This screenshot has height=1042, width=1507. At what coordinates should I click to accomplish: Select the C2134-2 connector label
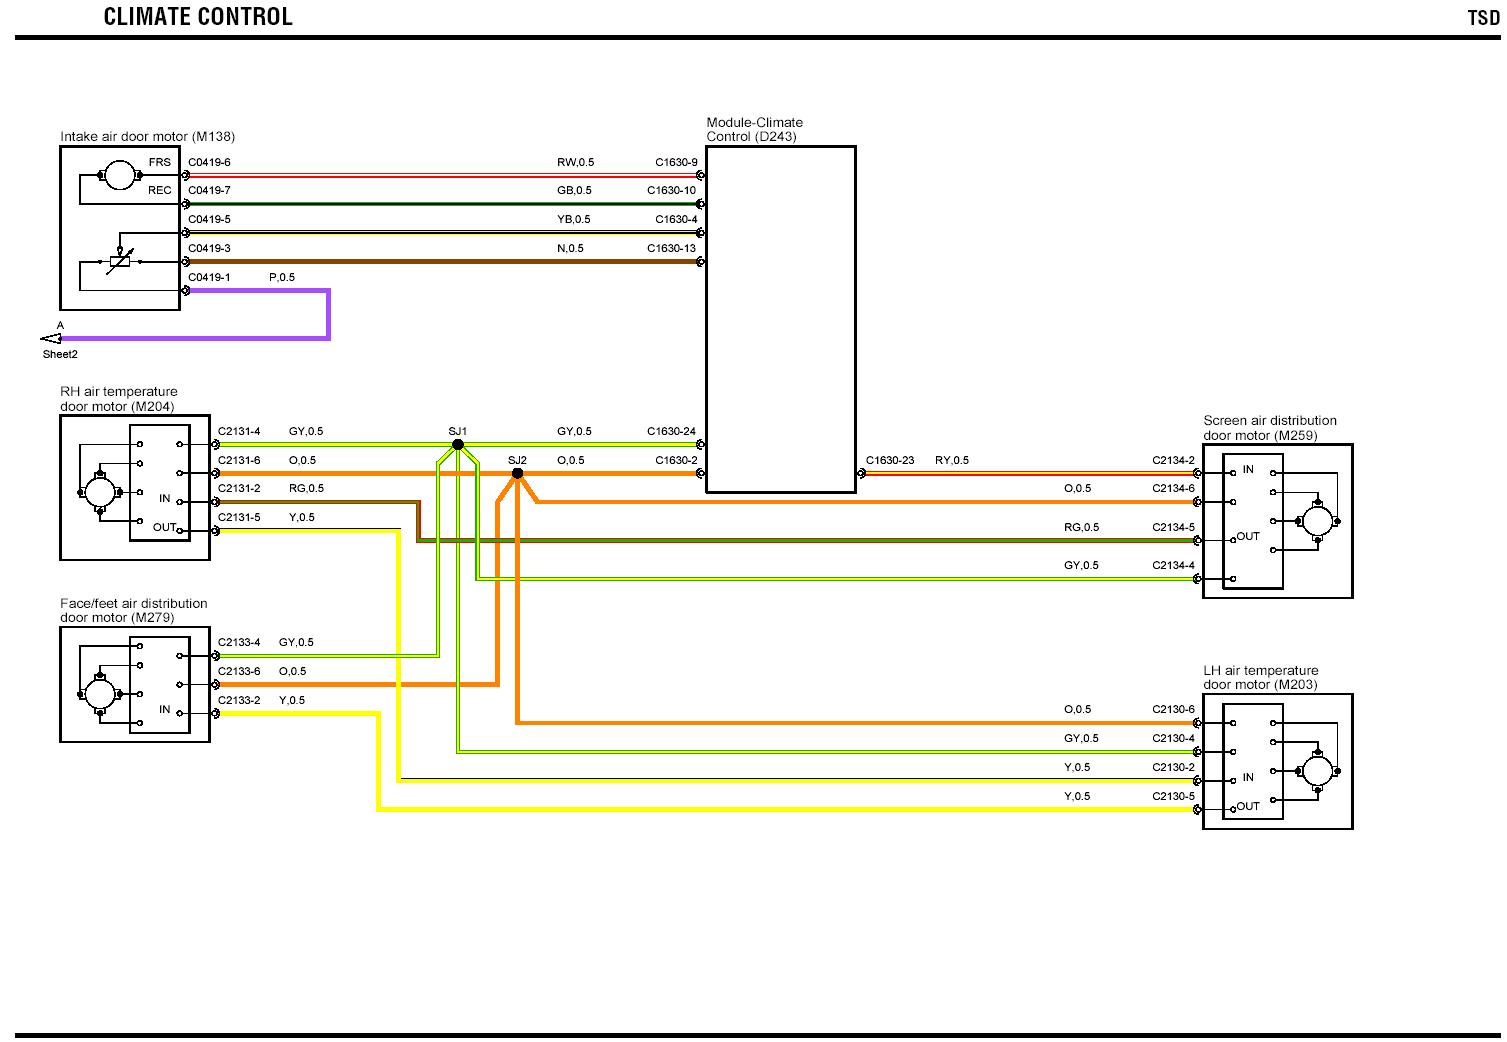[x=1173, y=461]
